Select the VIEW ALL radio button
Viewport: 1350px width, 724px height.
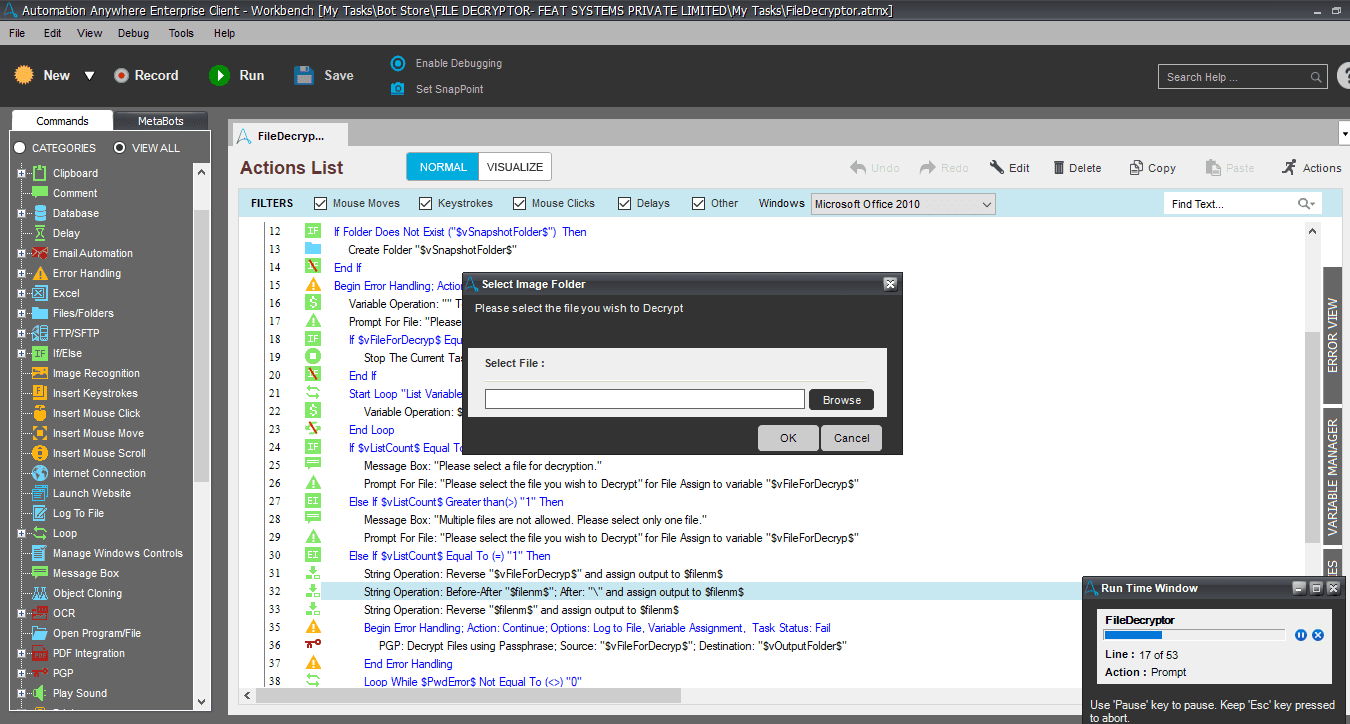click(120, 148)
